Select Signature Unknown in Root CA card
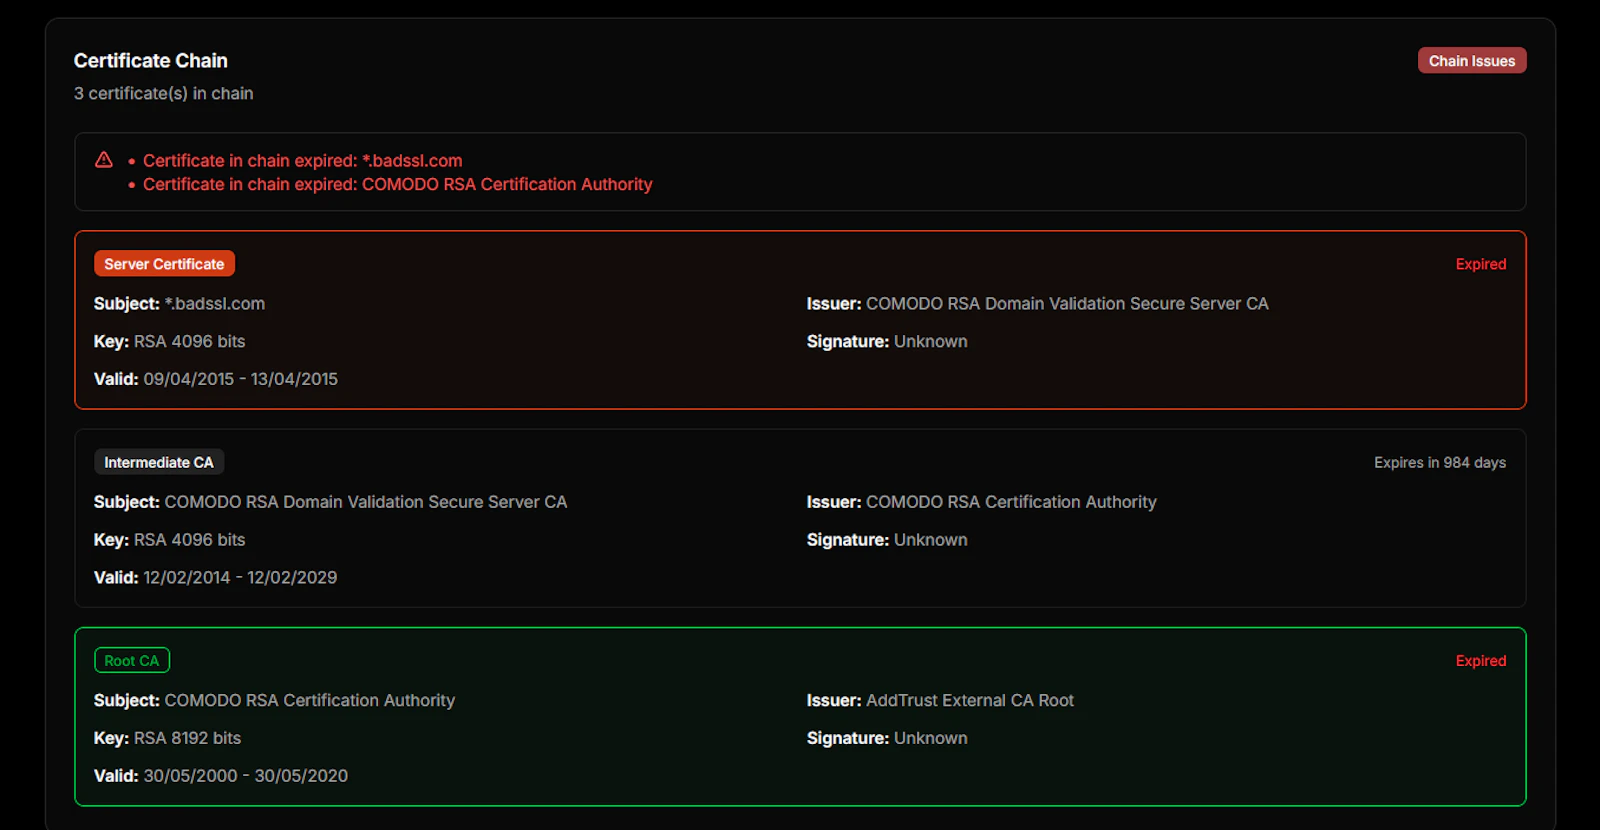The height and width of the screenshot is (830, 1600). click(x=887, y=739)
